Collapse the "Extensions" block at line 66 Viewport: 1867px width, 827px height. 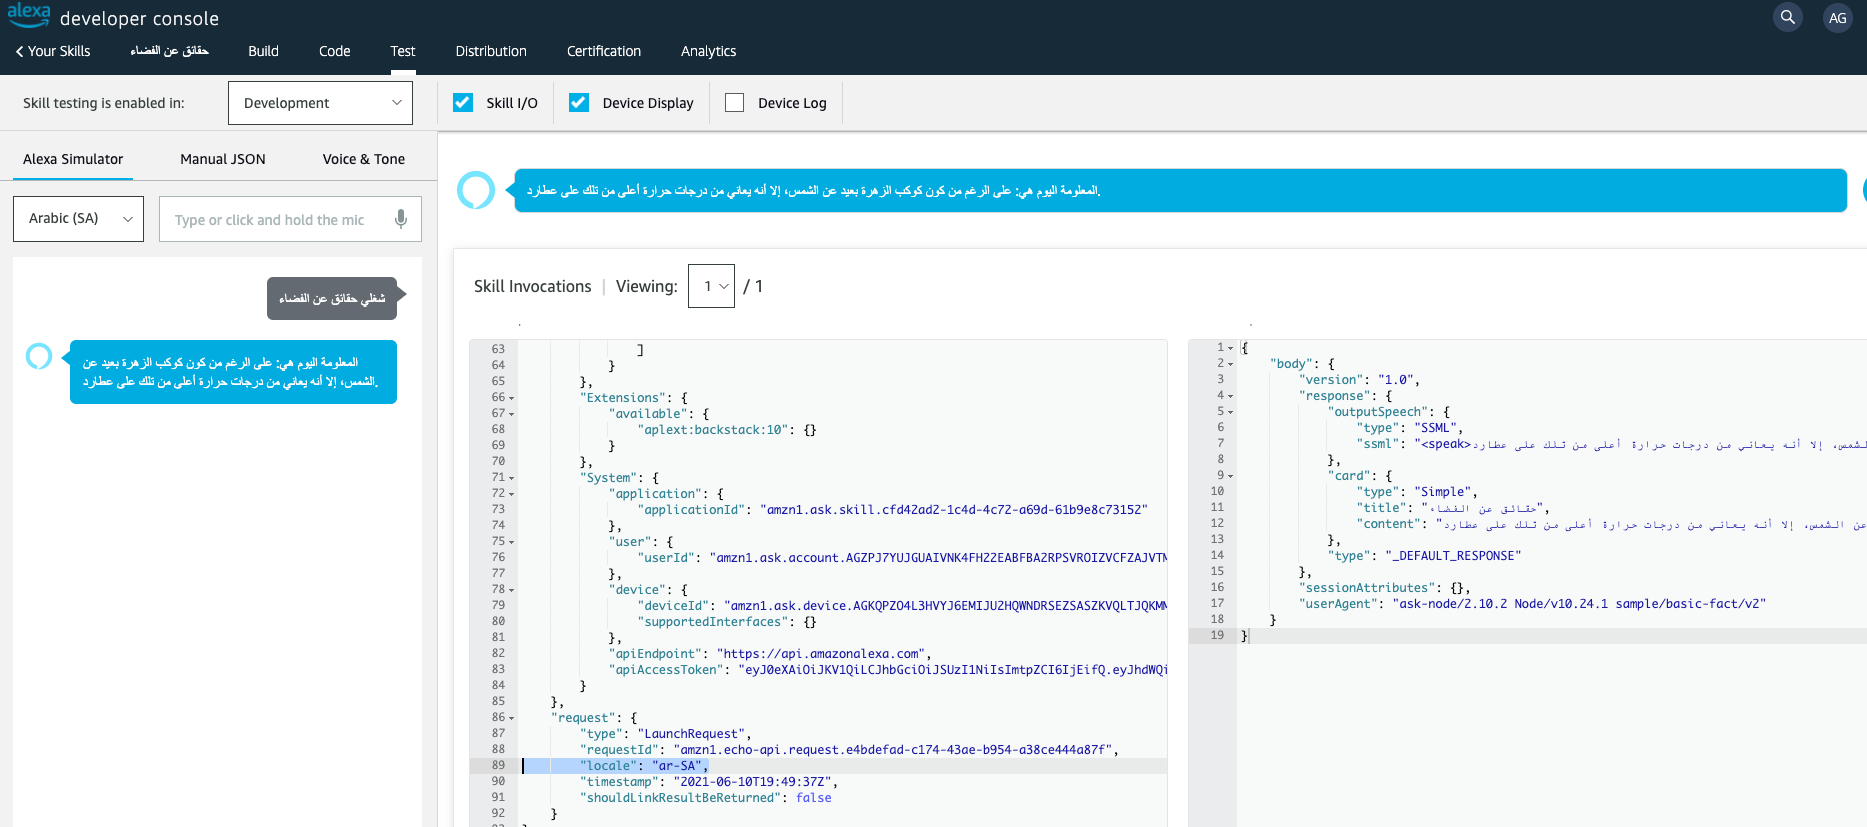511,398
